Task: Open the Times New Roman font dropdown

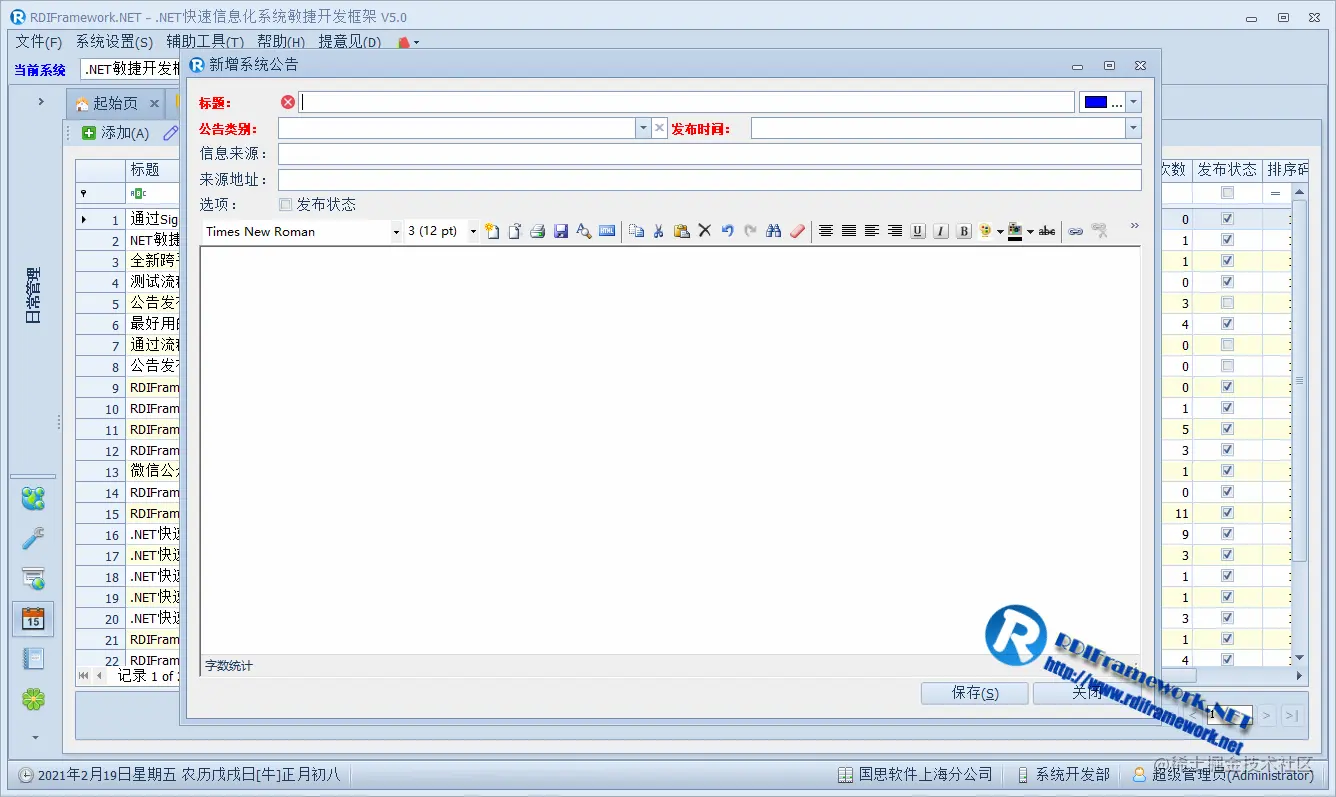Action: coord(396,231)
